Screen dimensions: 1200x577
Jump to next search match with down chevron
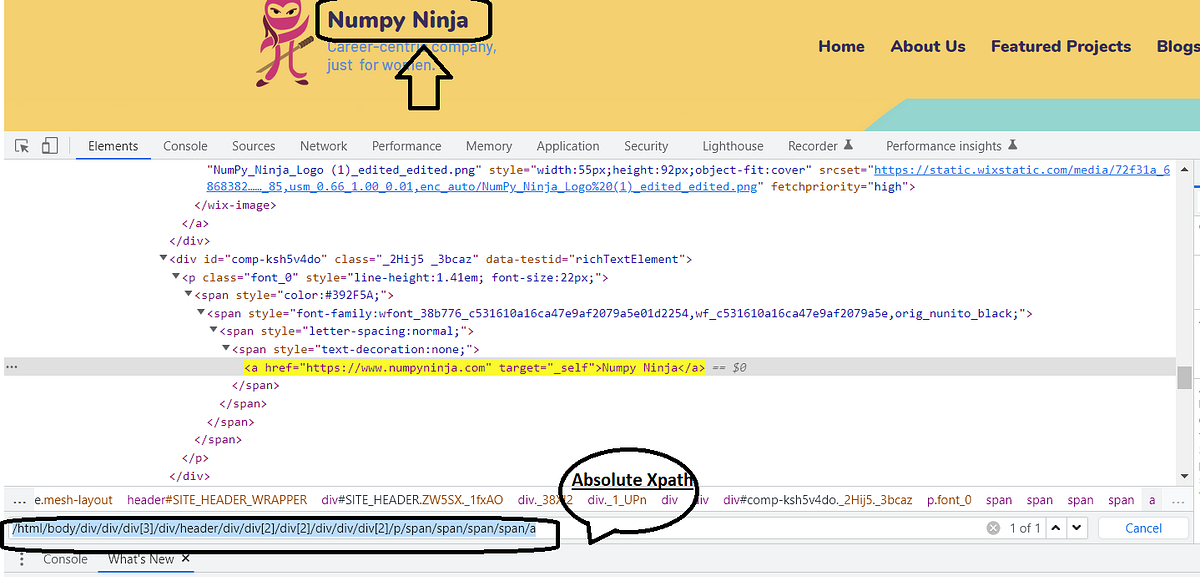1076,528
